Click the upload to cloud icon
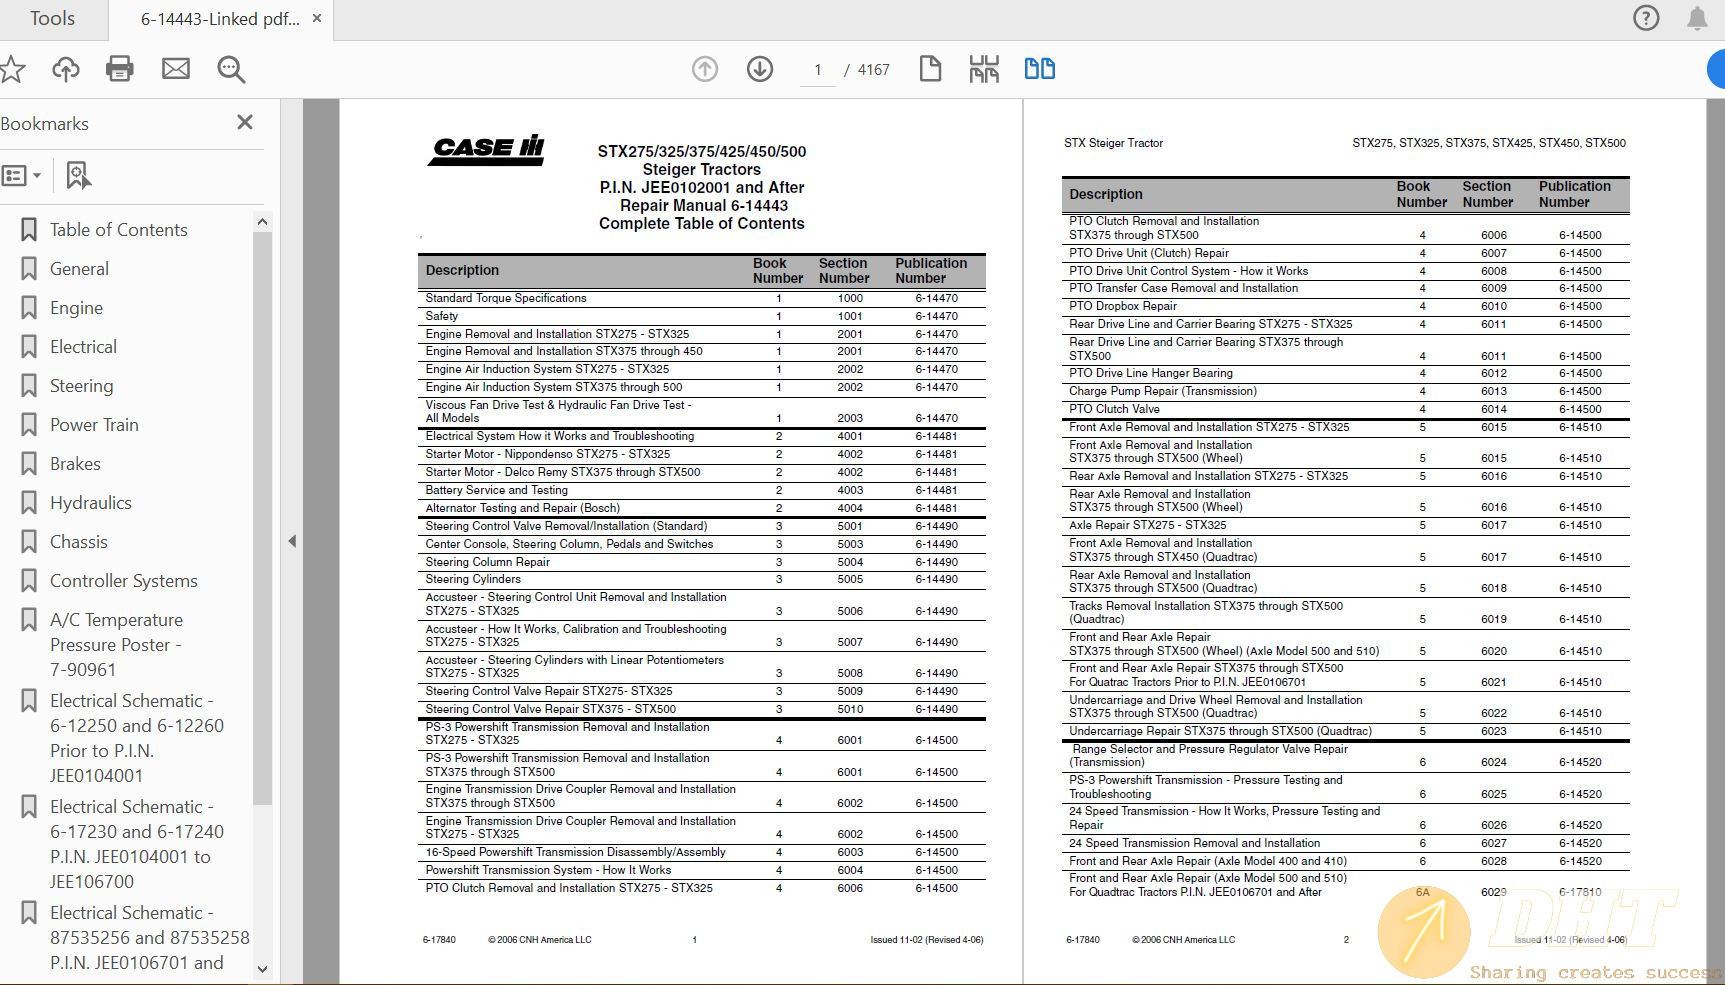The image size is (1725, 985). click(66, 69)
